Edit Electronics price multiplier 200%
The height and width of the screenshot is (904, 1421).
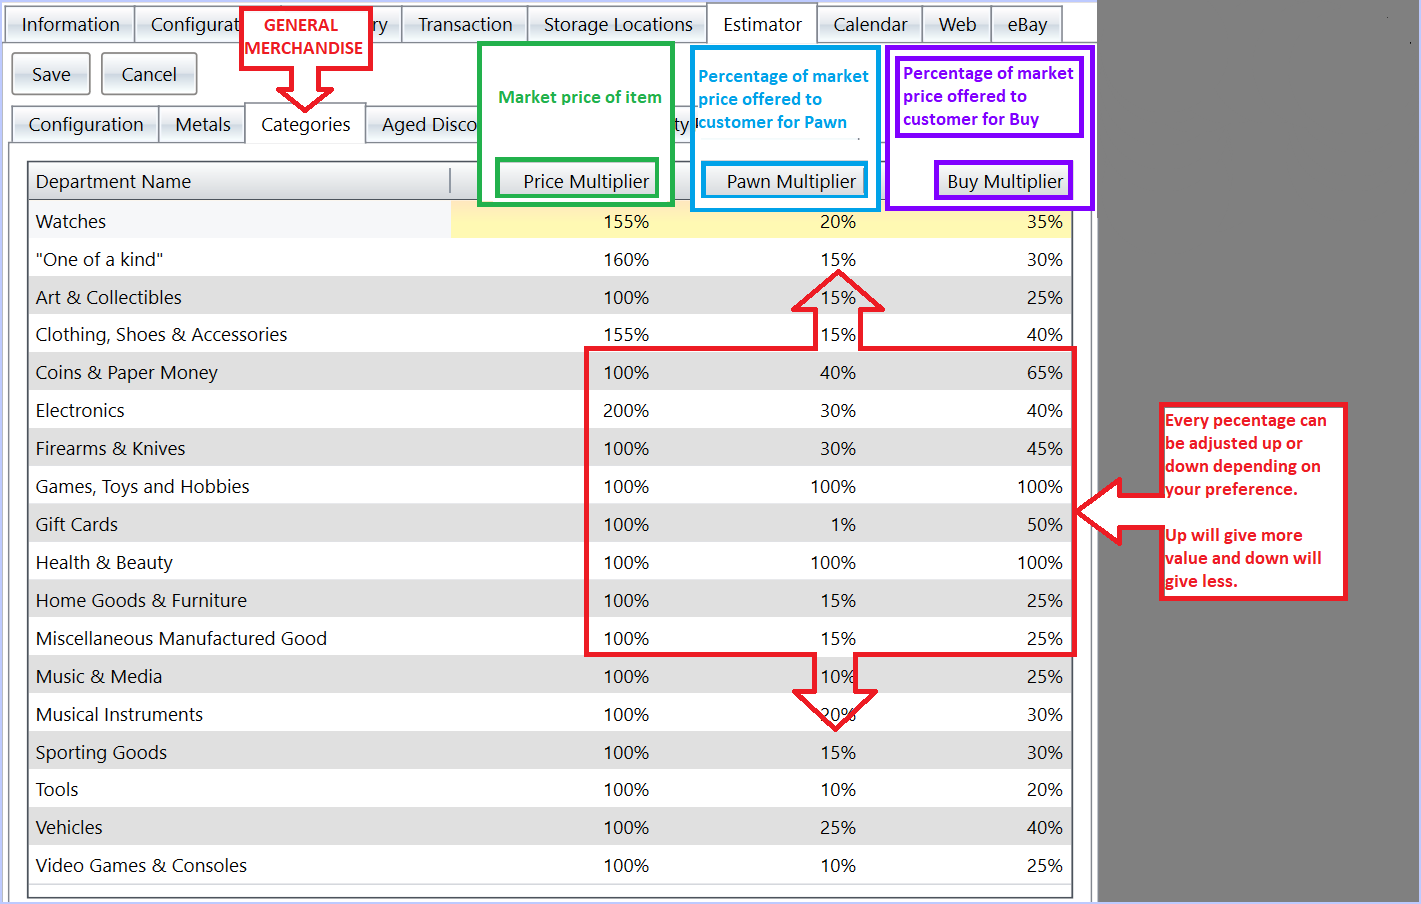tap(626, 410)
